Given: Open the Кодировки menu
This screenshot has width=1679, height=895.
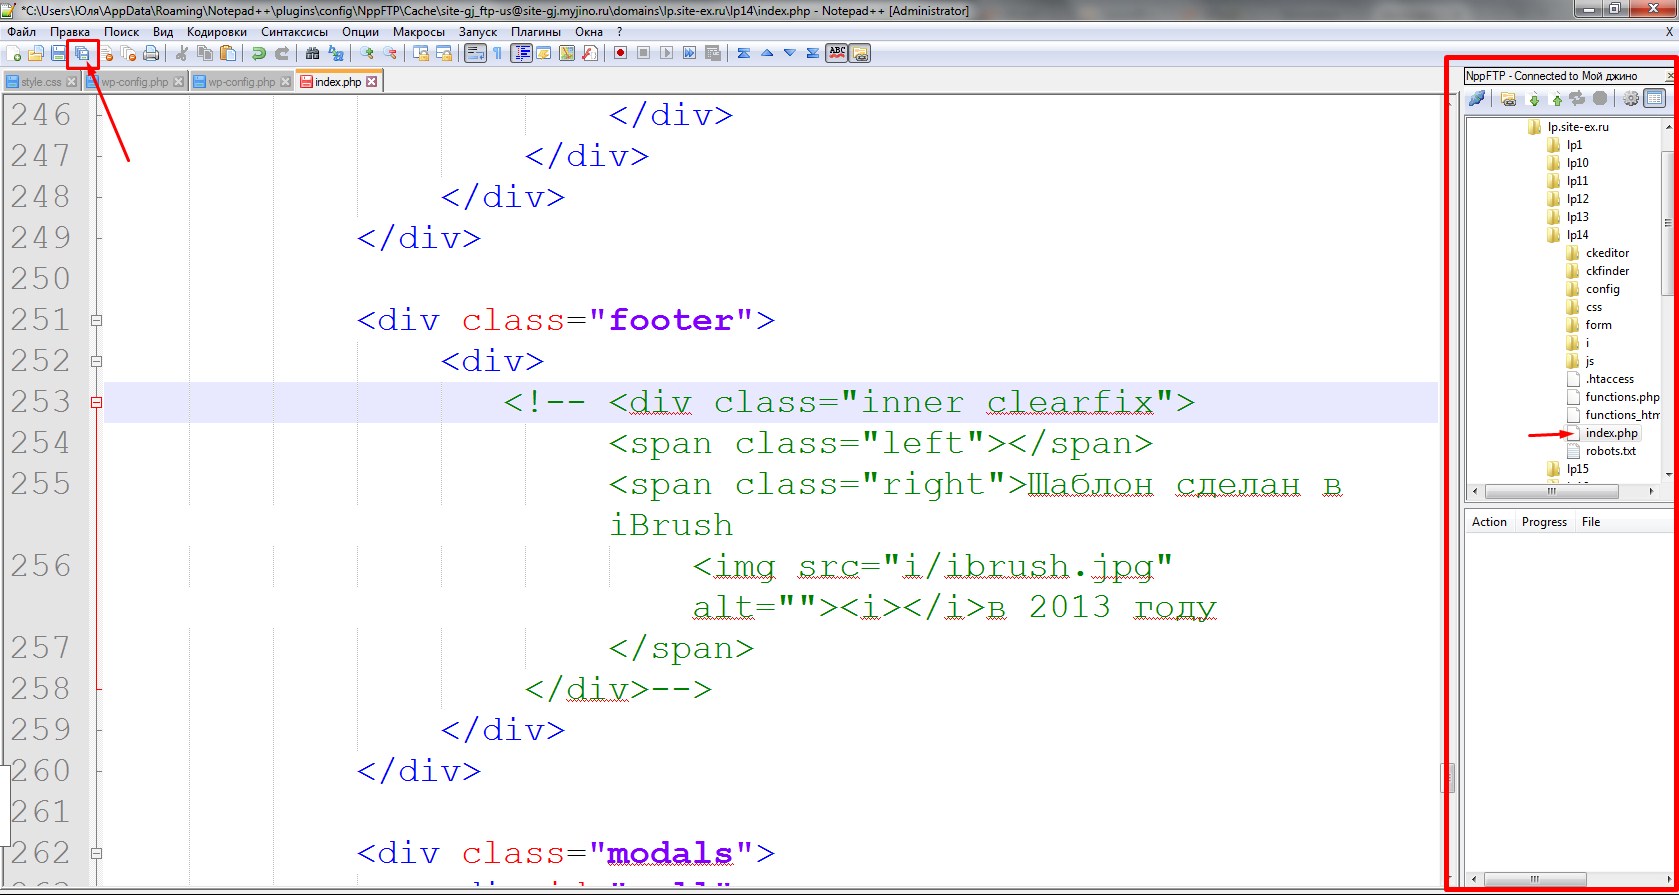Looking at the screenshot, I should [x=216, y=32].
